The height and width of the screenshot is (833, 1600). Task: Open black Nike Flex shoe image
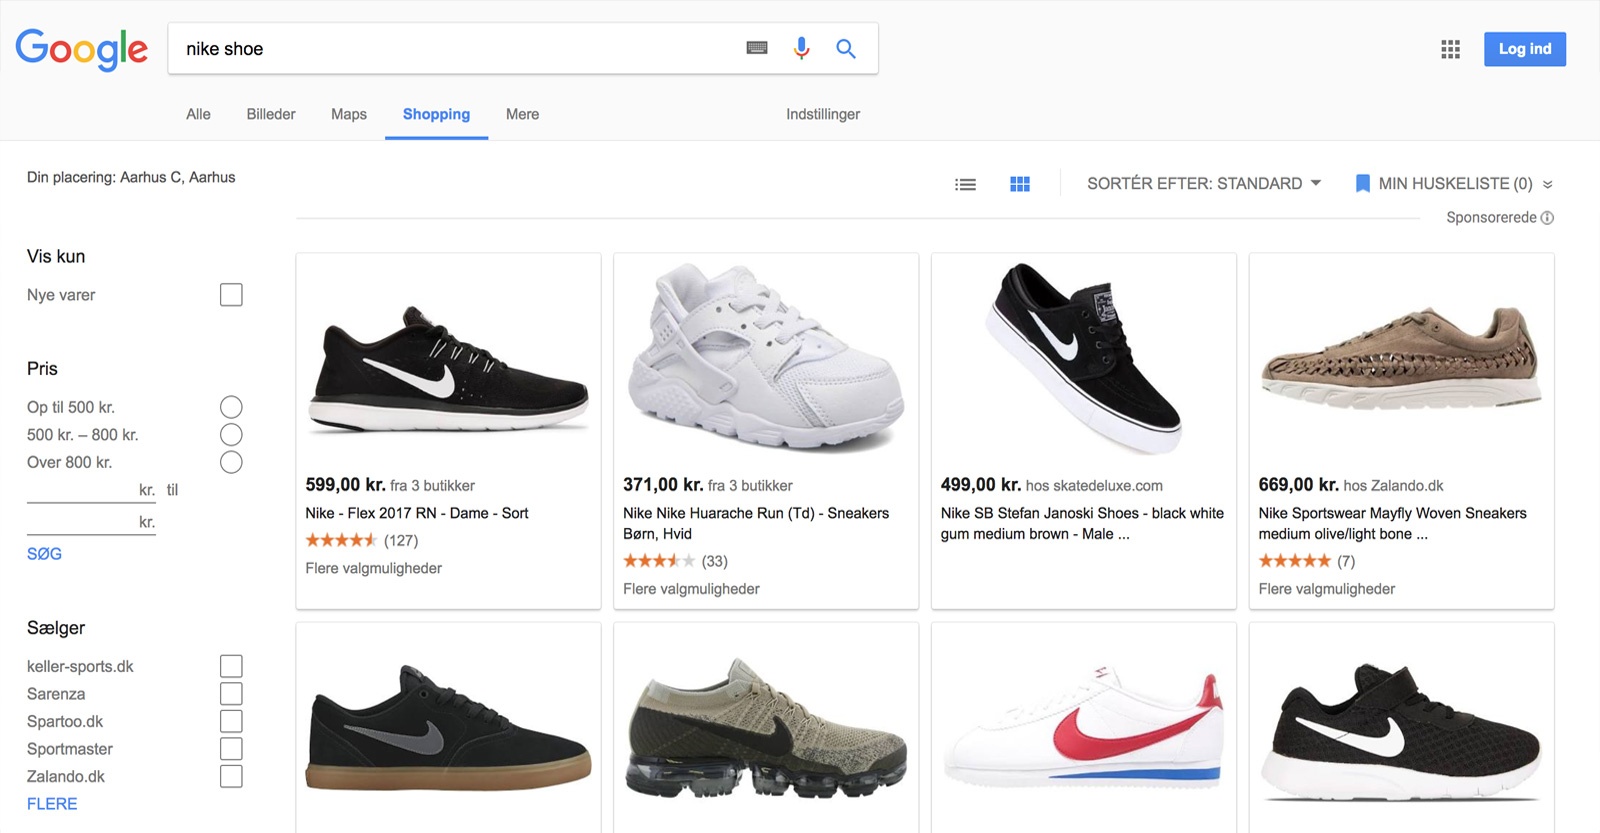point(448,368)
